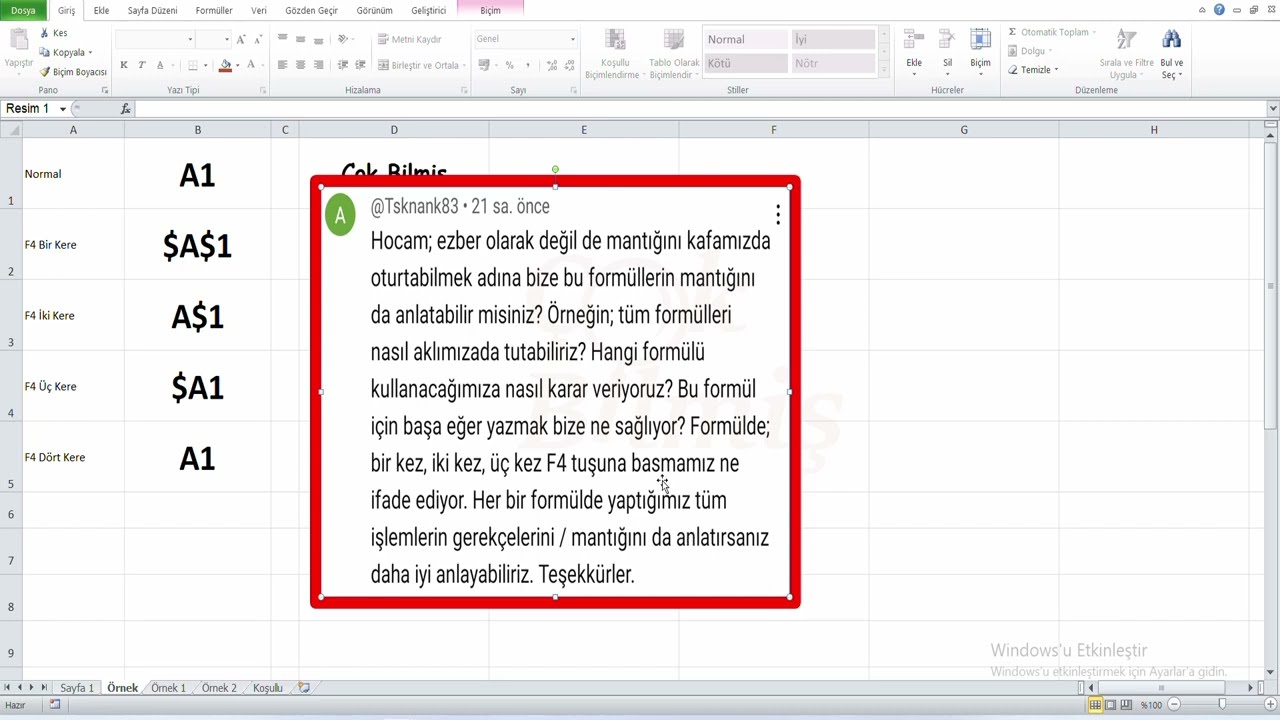The width and height of the screenshot is (1280, 720).
Task: Apply the fill color bucket
Action: [225, 65]
